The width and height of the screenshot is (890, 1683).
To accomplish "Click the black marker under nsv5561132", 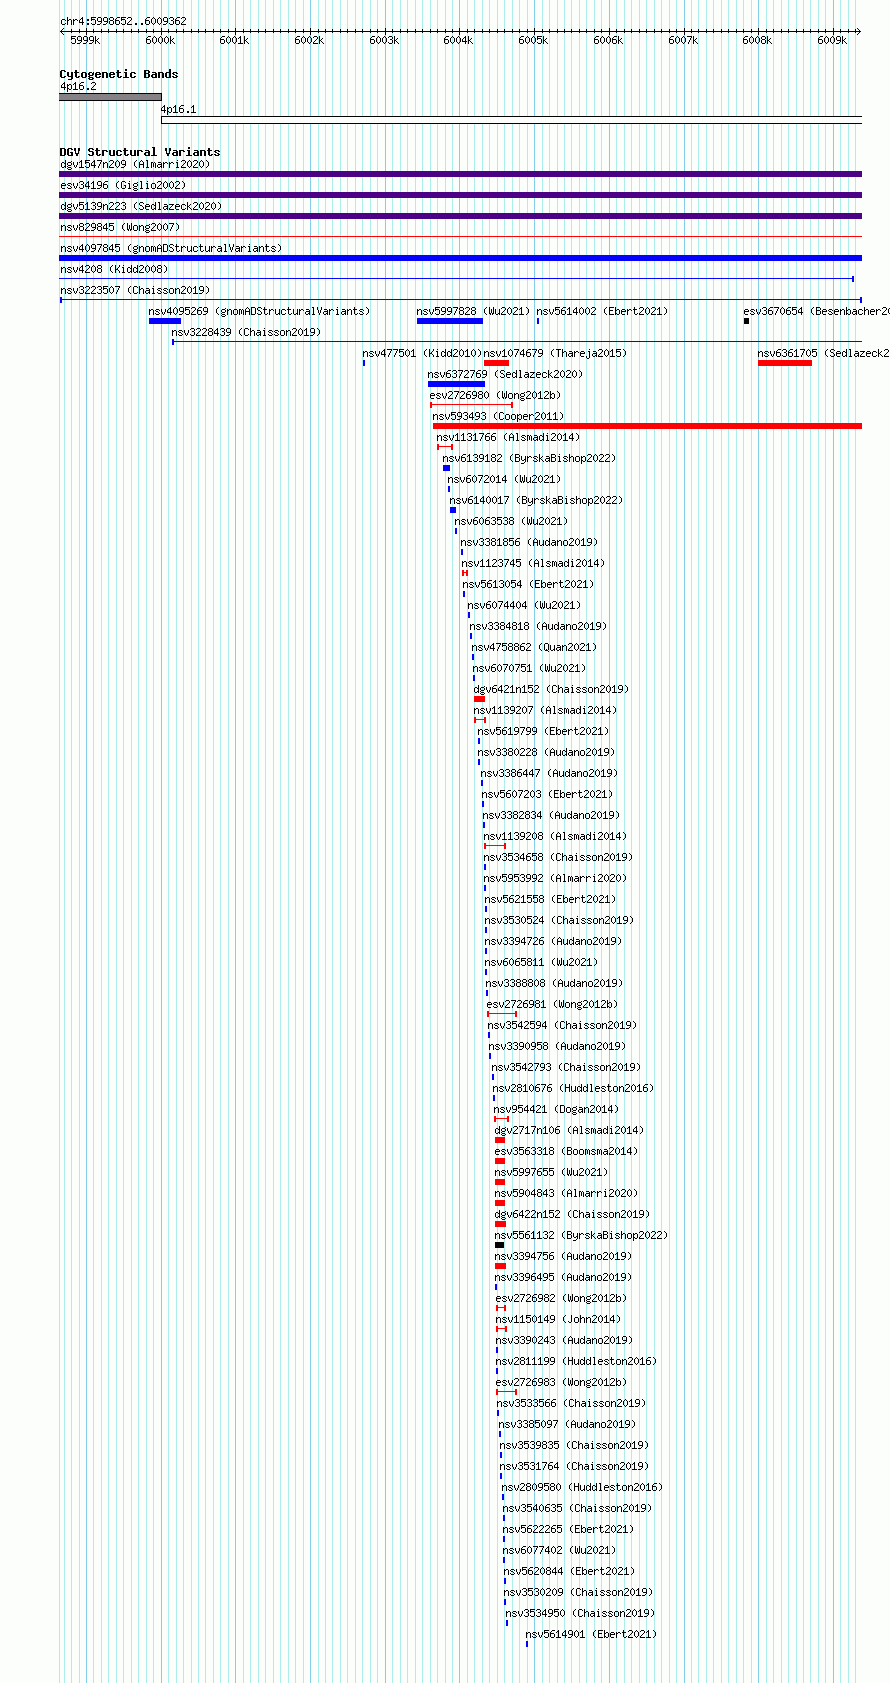I will [499, 1245].
